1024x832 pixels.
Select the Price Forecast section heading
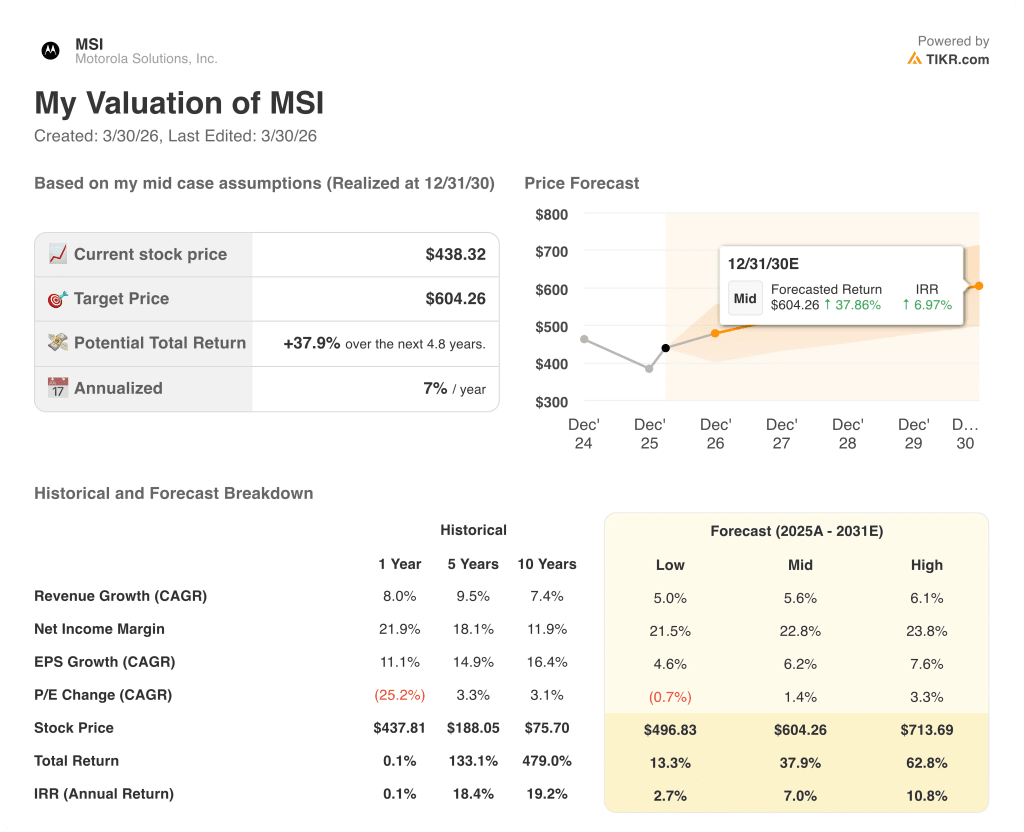tap(580, 183)
